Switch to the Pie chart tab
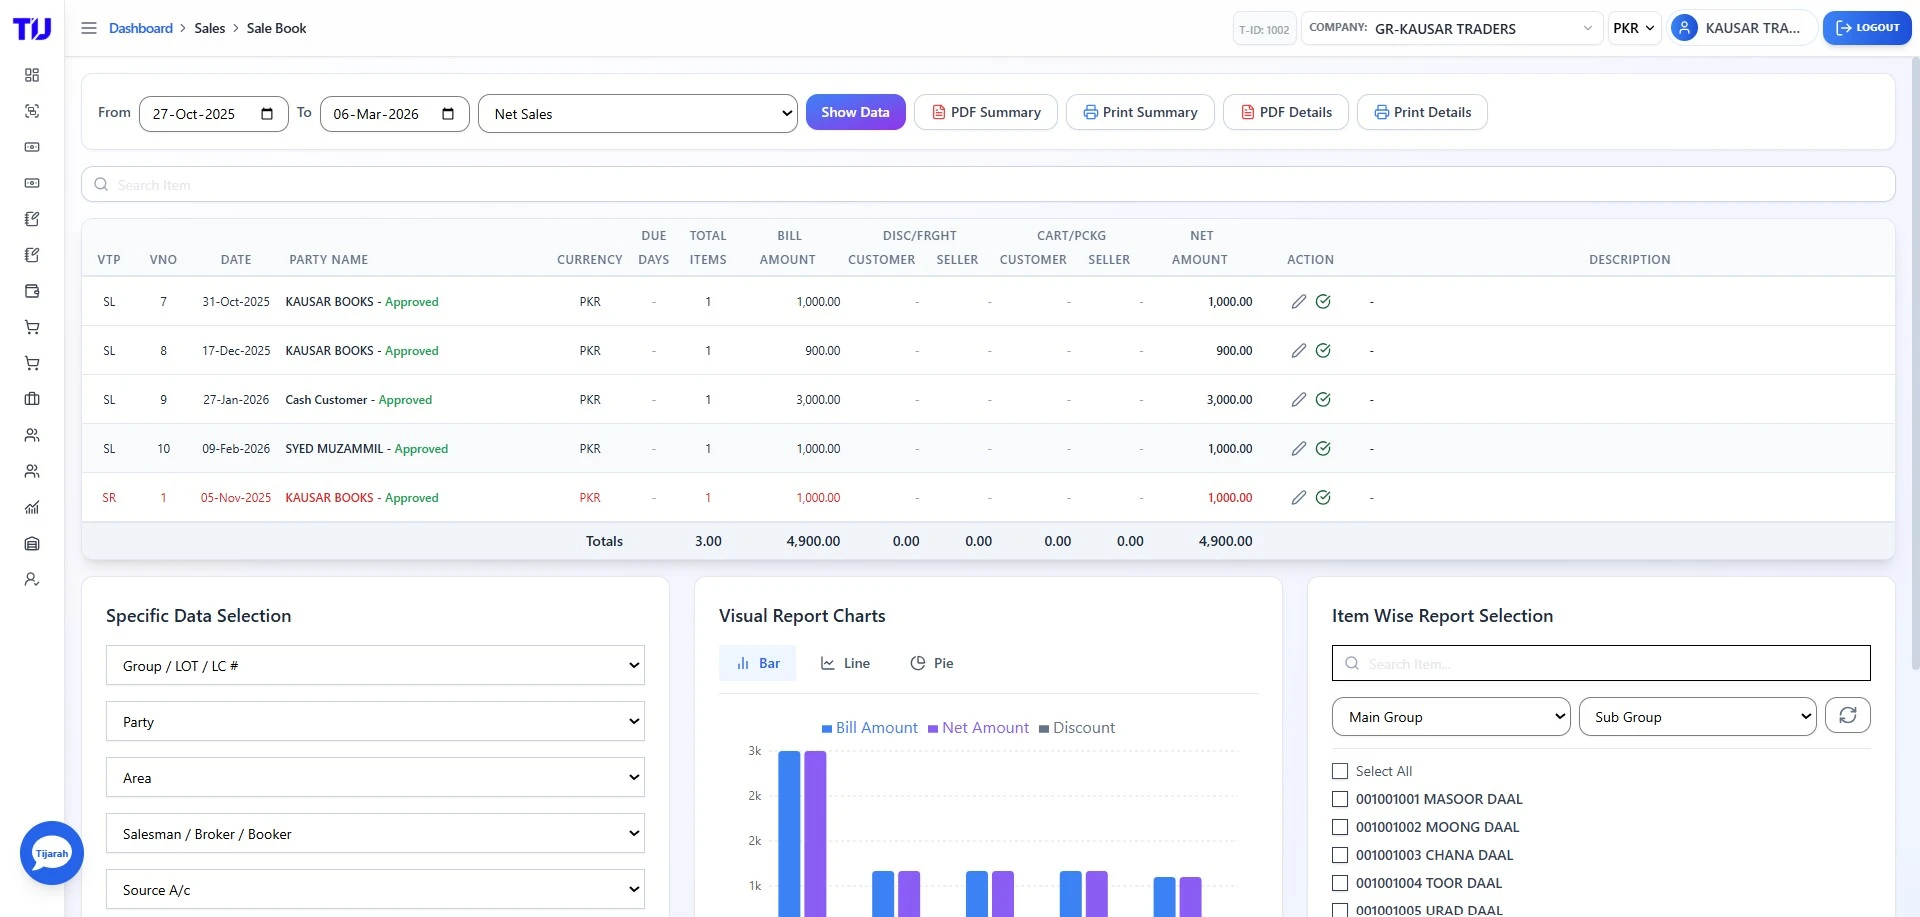 pyautogui.click(x=931, y=663)
